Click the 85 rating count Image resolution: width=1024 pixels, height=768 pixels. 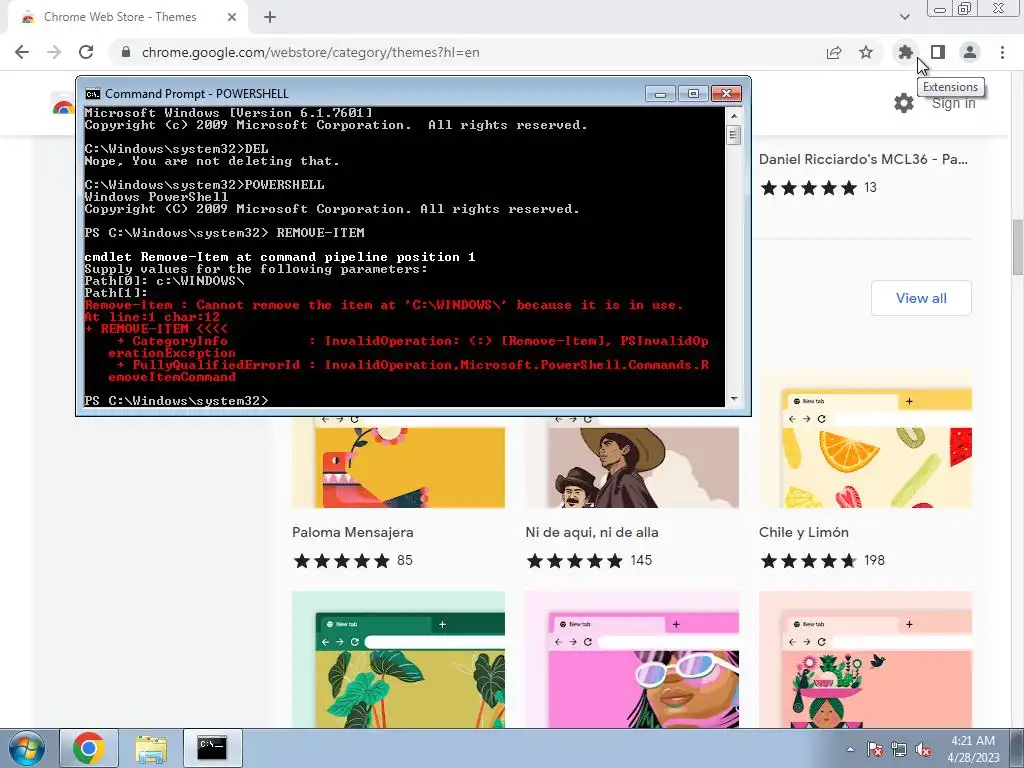coord(405,560)
